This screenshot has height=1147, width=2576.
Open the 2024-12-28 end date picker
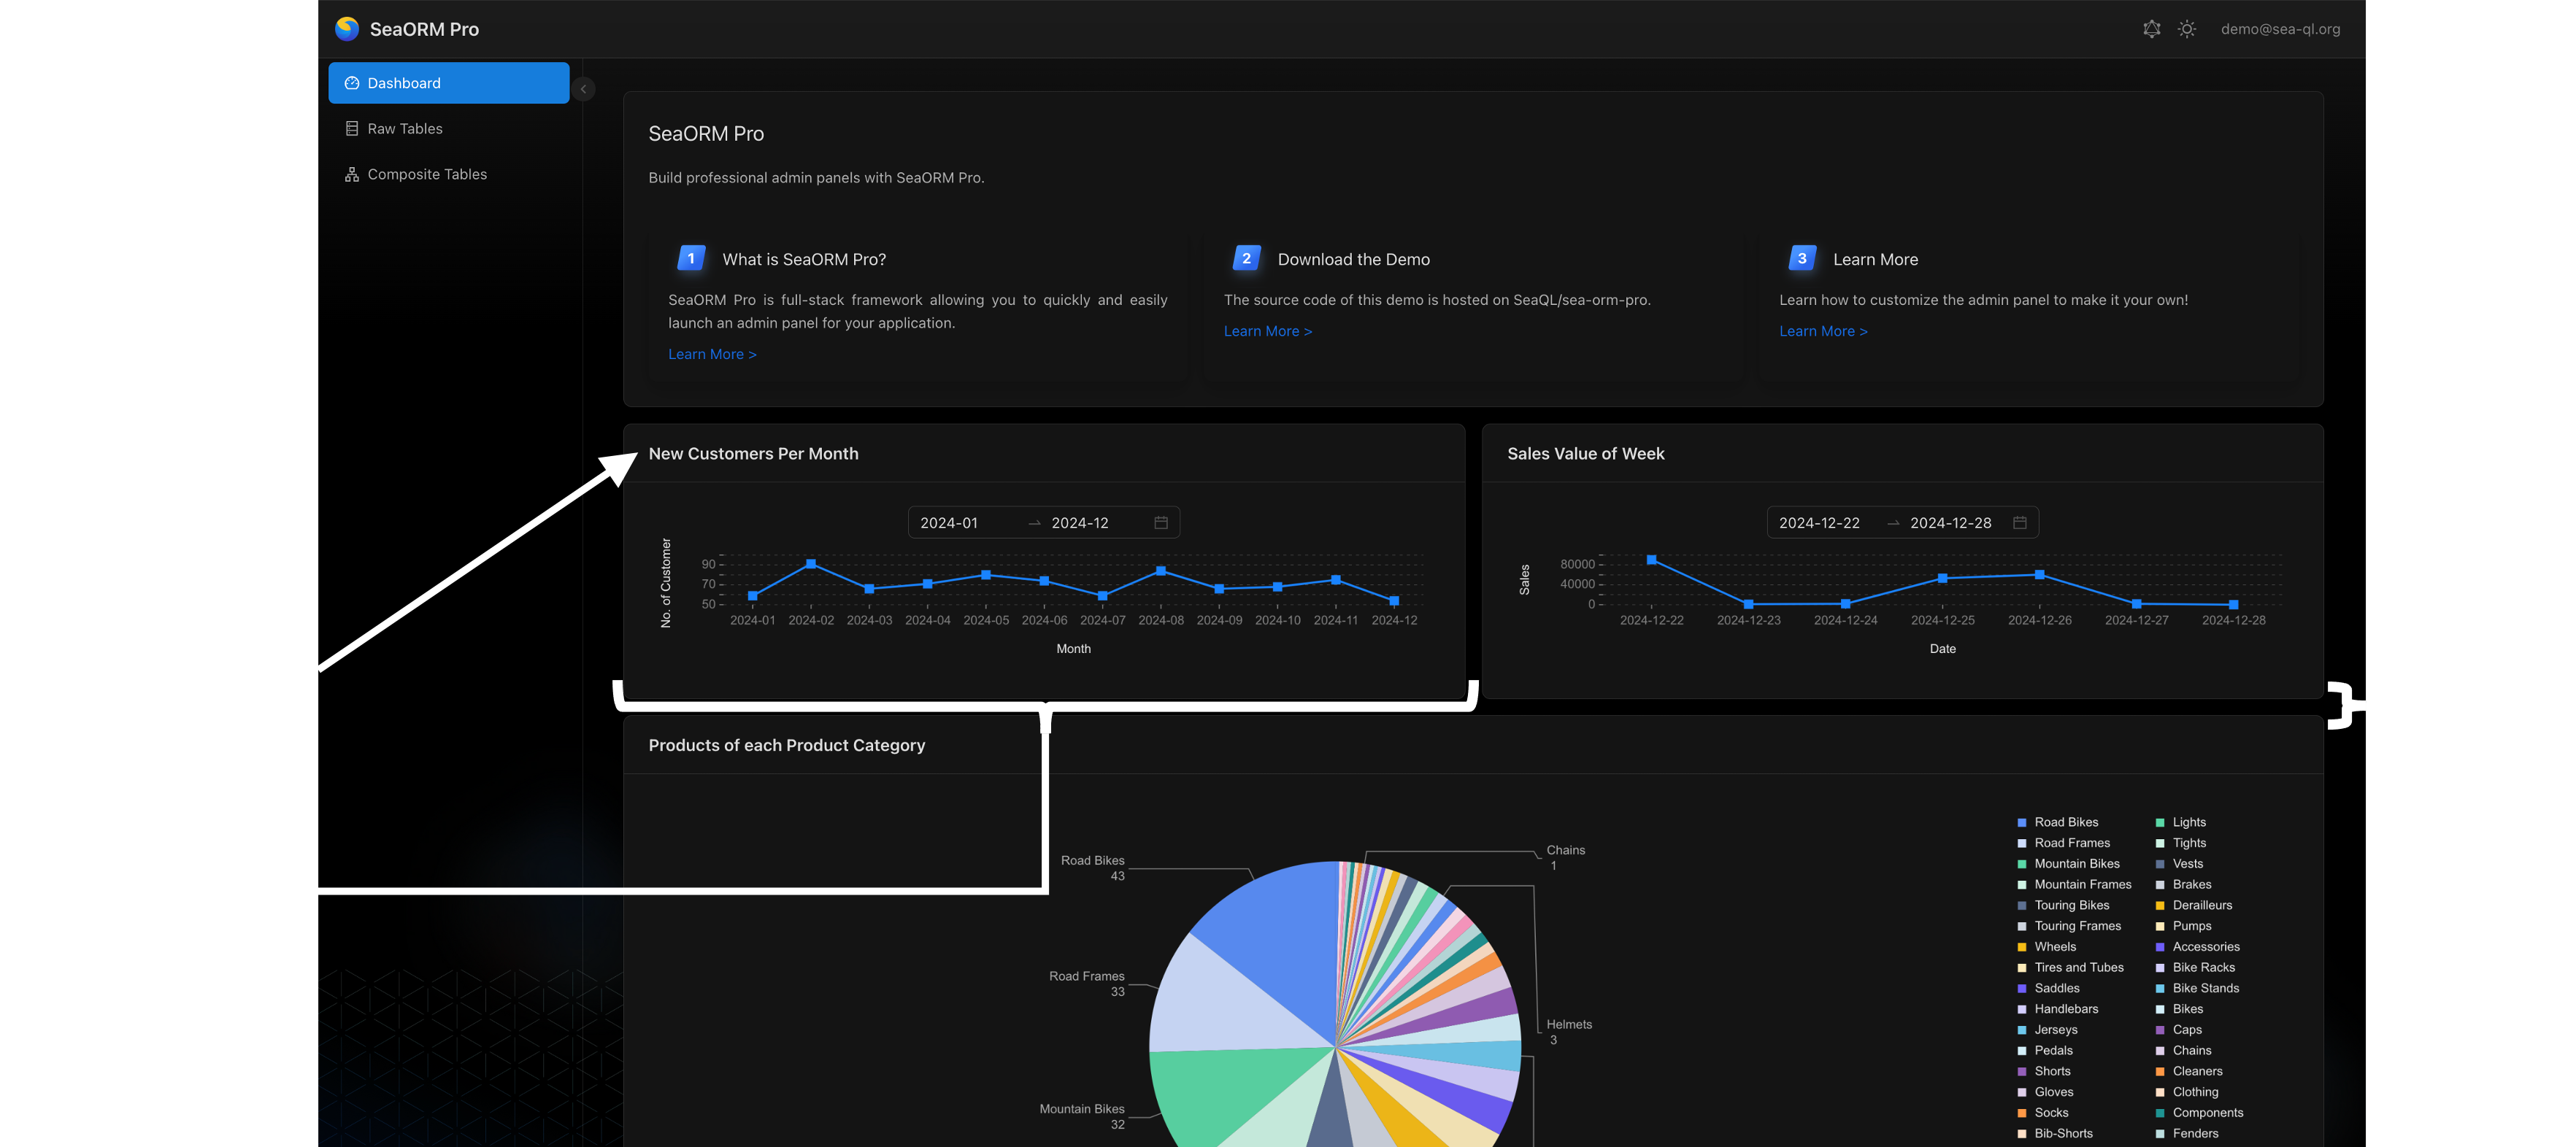1950,523
